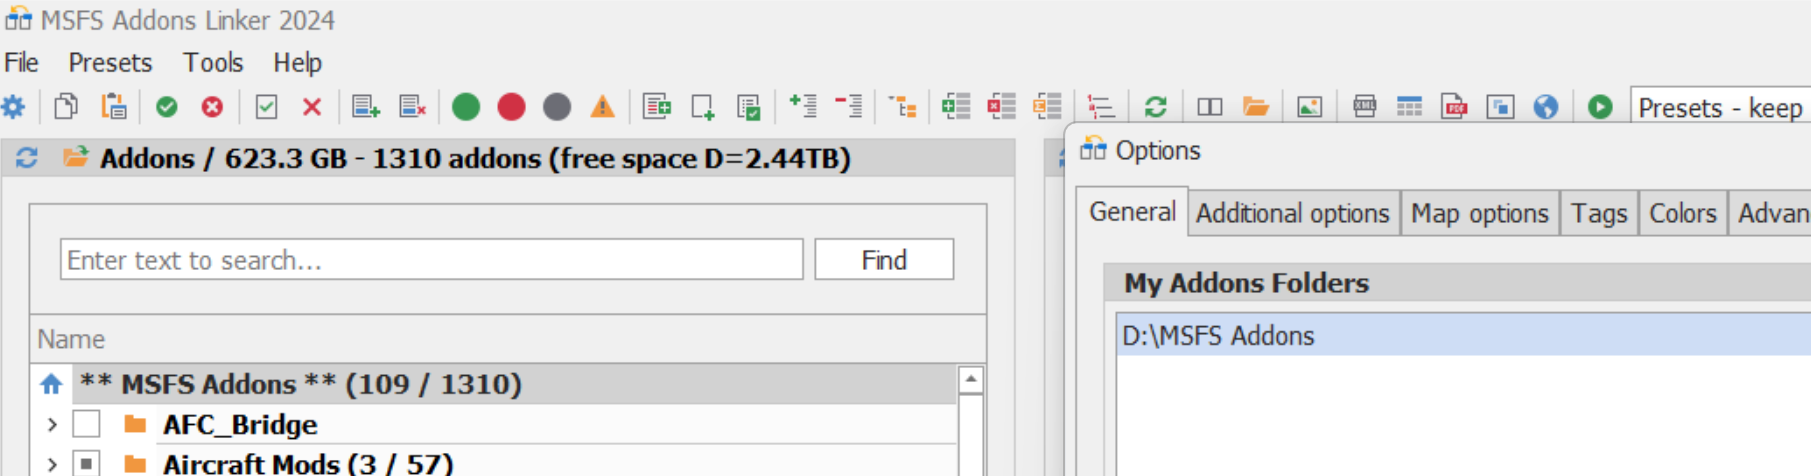Open the Help menu
Viewport: 1811px width, 476px height.
click(298, 63)
